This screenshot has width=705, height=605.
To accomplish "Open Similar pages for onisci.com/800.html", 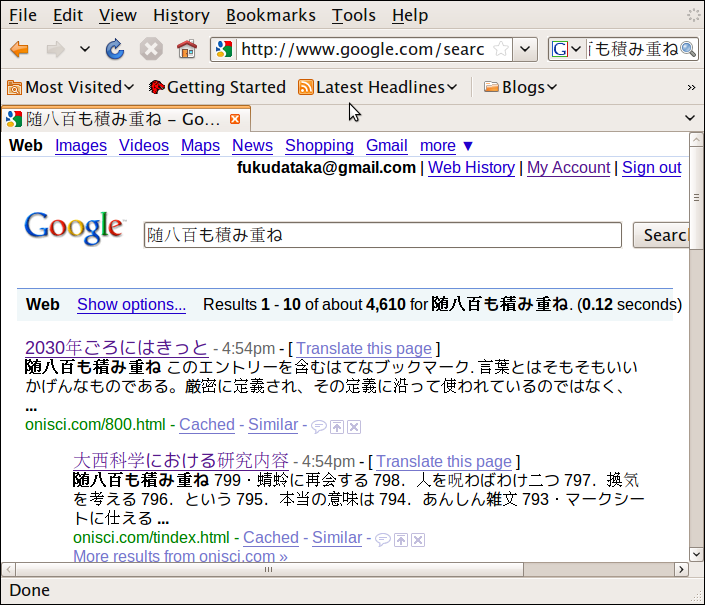I will (273, 424).
